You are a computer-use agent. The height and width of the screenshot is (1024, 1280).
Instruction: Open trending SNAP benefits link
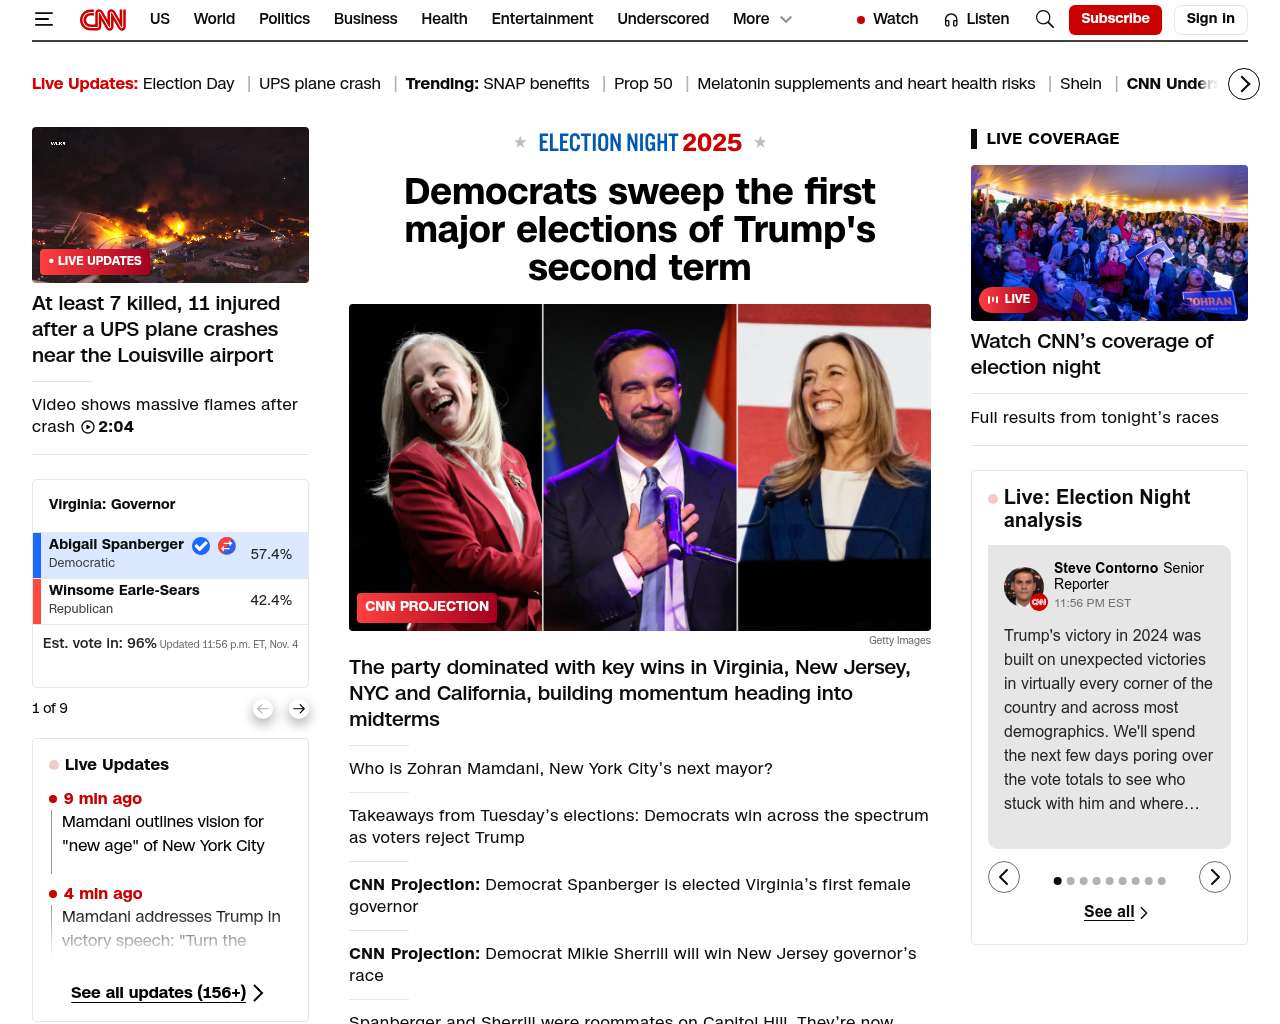click(536, 84)
